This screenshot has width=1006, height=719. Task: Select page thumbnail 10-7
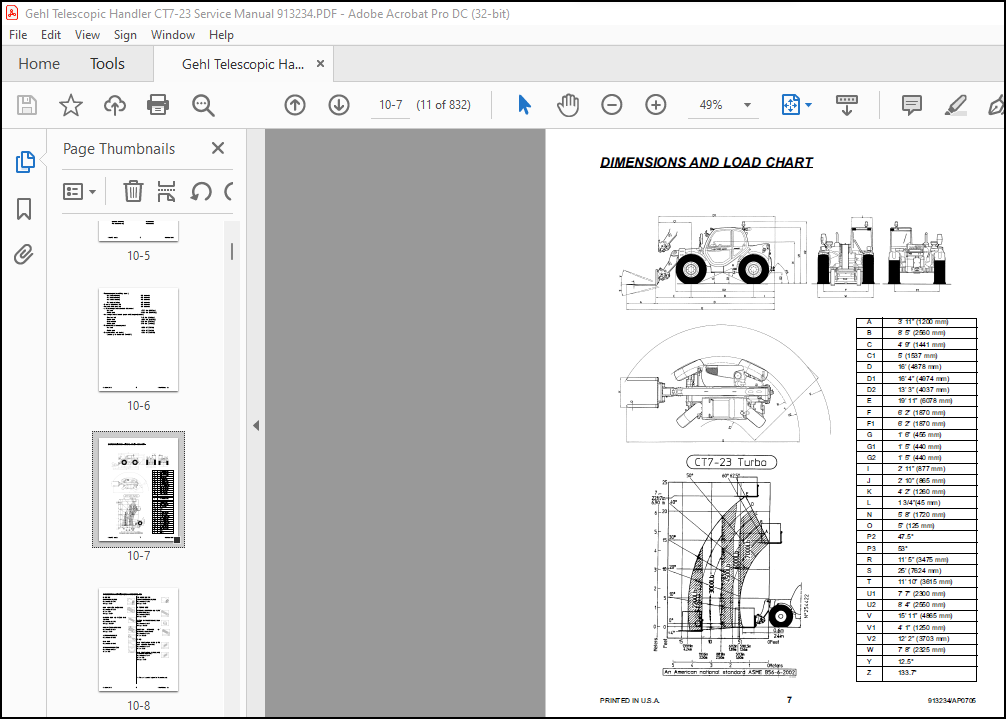pyautogui.click(x=139, y=489)
